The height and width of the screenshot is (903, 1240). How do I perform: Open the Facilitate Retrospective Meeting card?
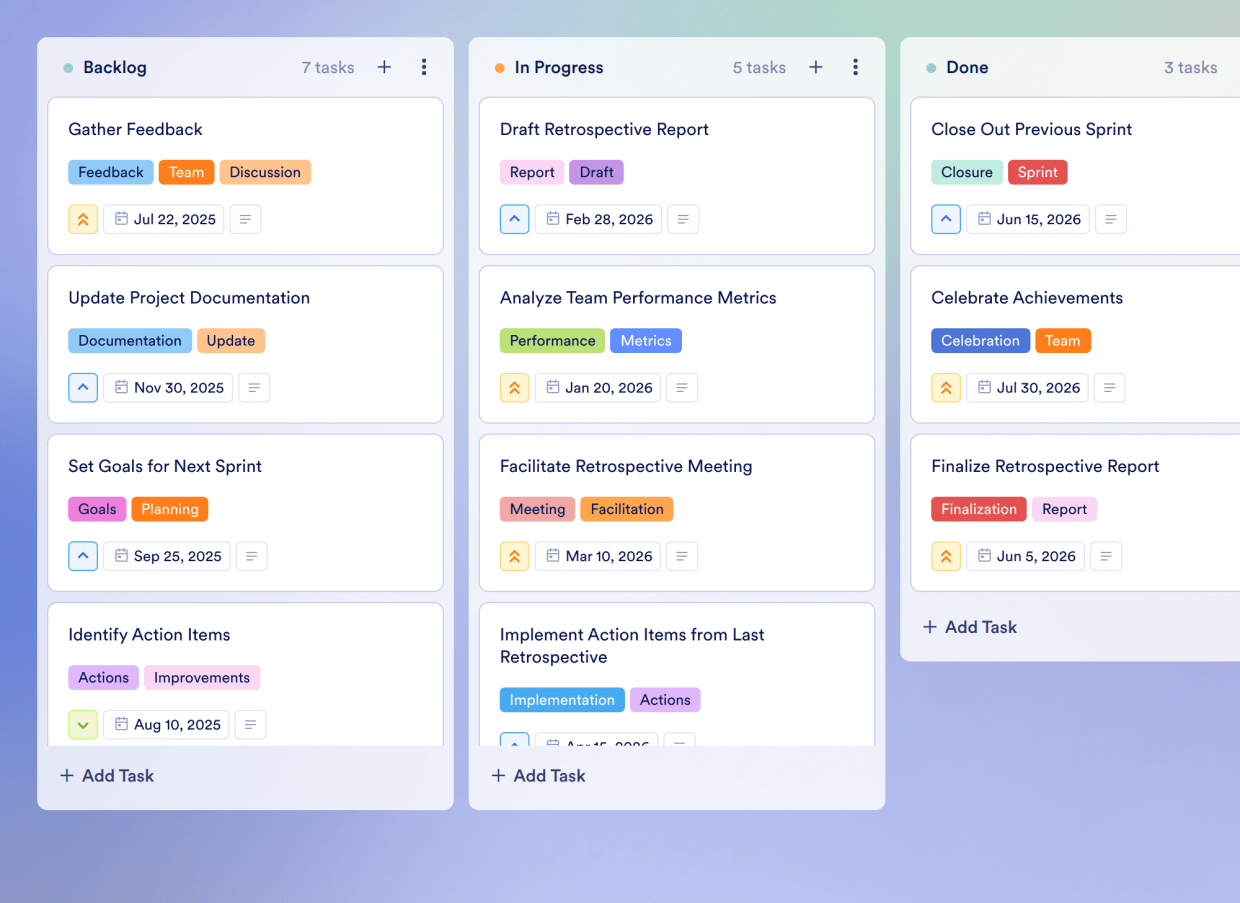click(x=625, y=466)
